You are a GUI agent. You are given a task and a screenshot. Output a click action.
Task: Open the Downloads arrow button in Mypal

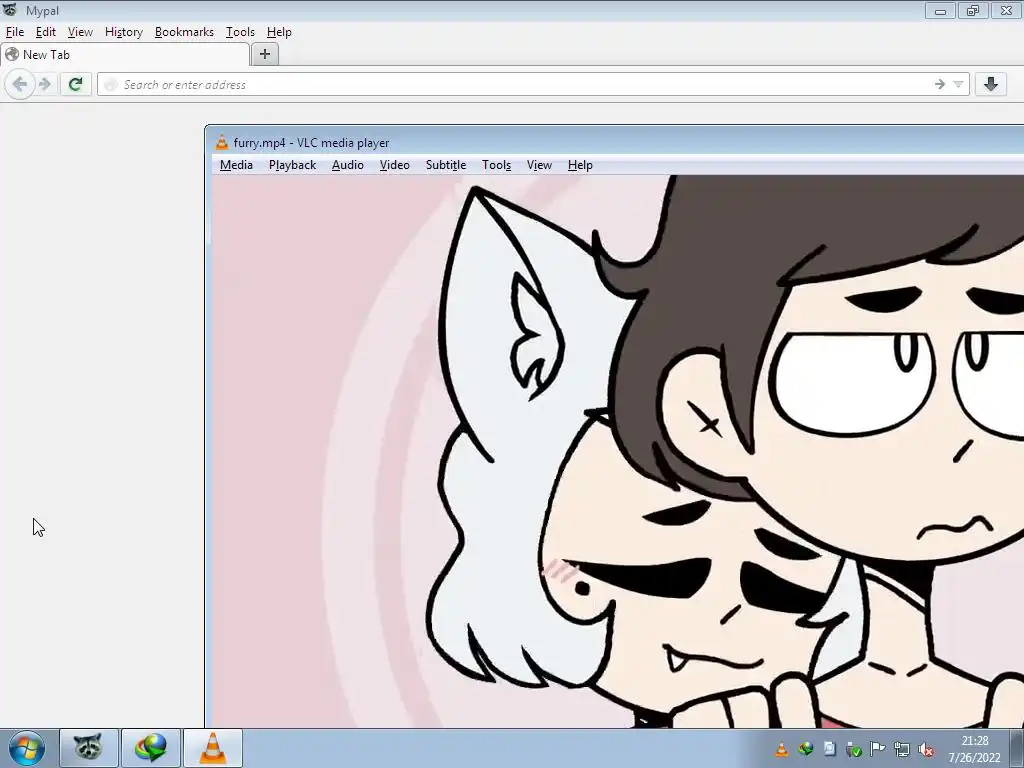(x=991, y=84)
